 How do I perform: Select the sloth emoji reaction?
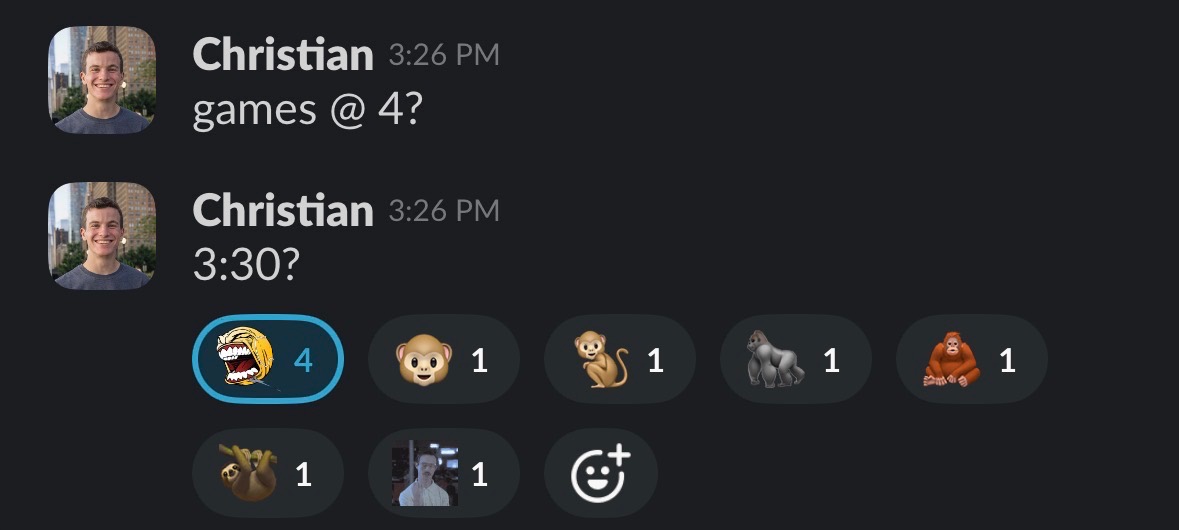(x=268, y=474)
